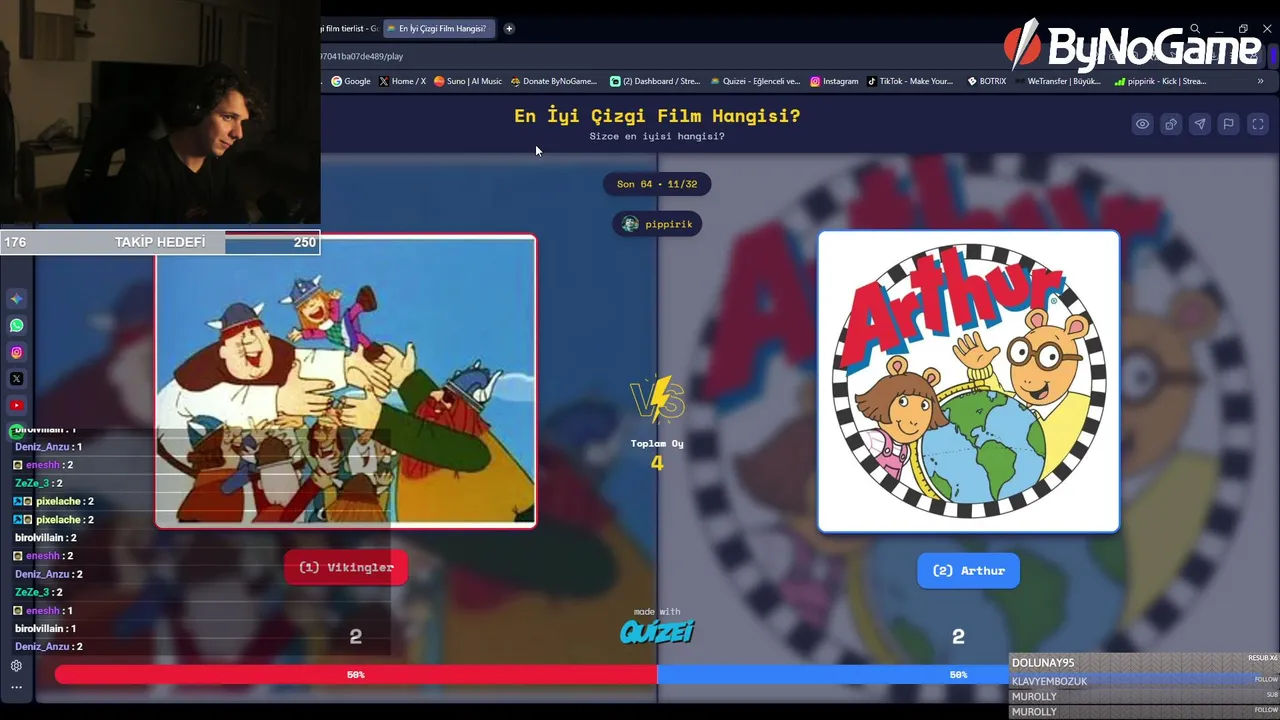Viewport: 1280px width, 720px height.
Task: Open WhatsApp in the browser sidebar
Action: point(16,325)
